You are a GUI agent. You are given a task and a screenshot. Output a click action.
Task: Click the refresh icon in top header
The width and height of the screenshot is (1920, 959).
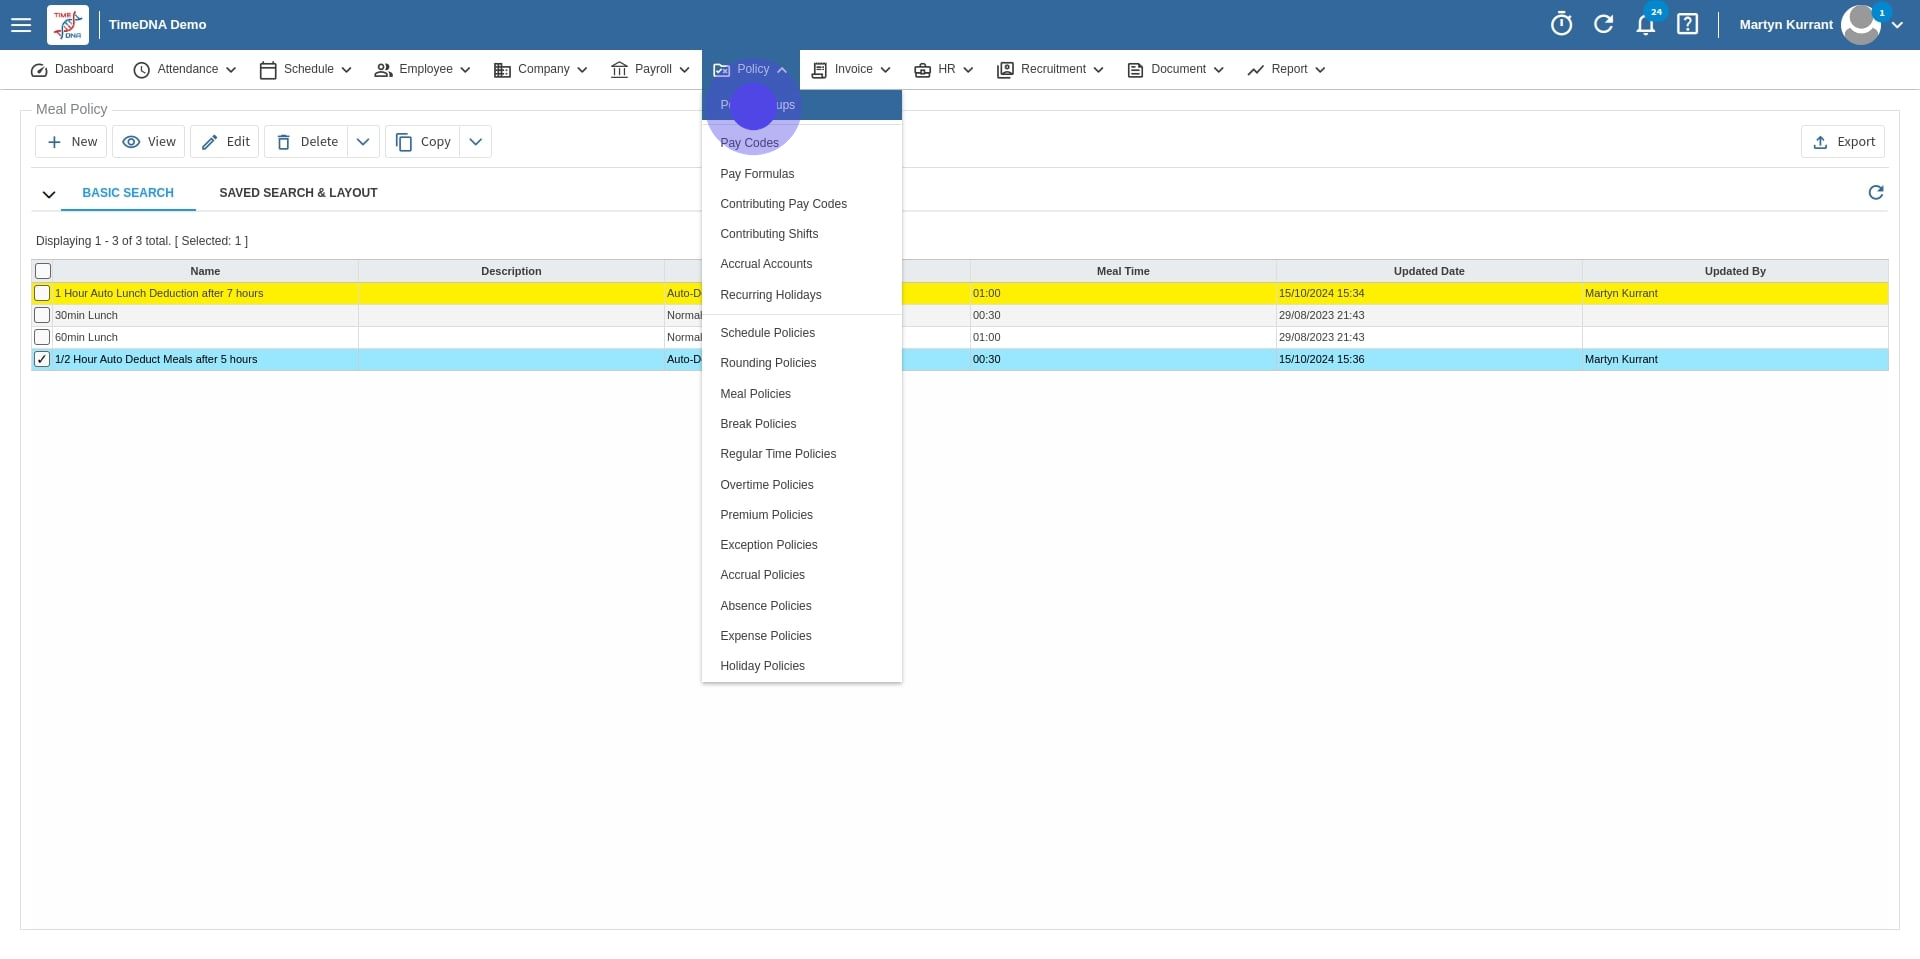[x=1603, y=24]
